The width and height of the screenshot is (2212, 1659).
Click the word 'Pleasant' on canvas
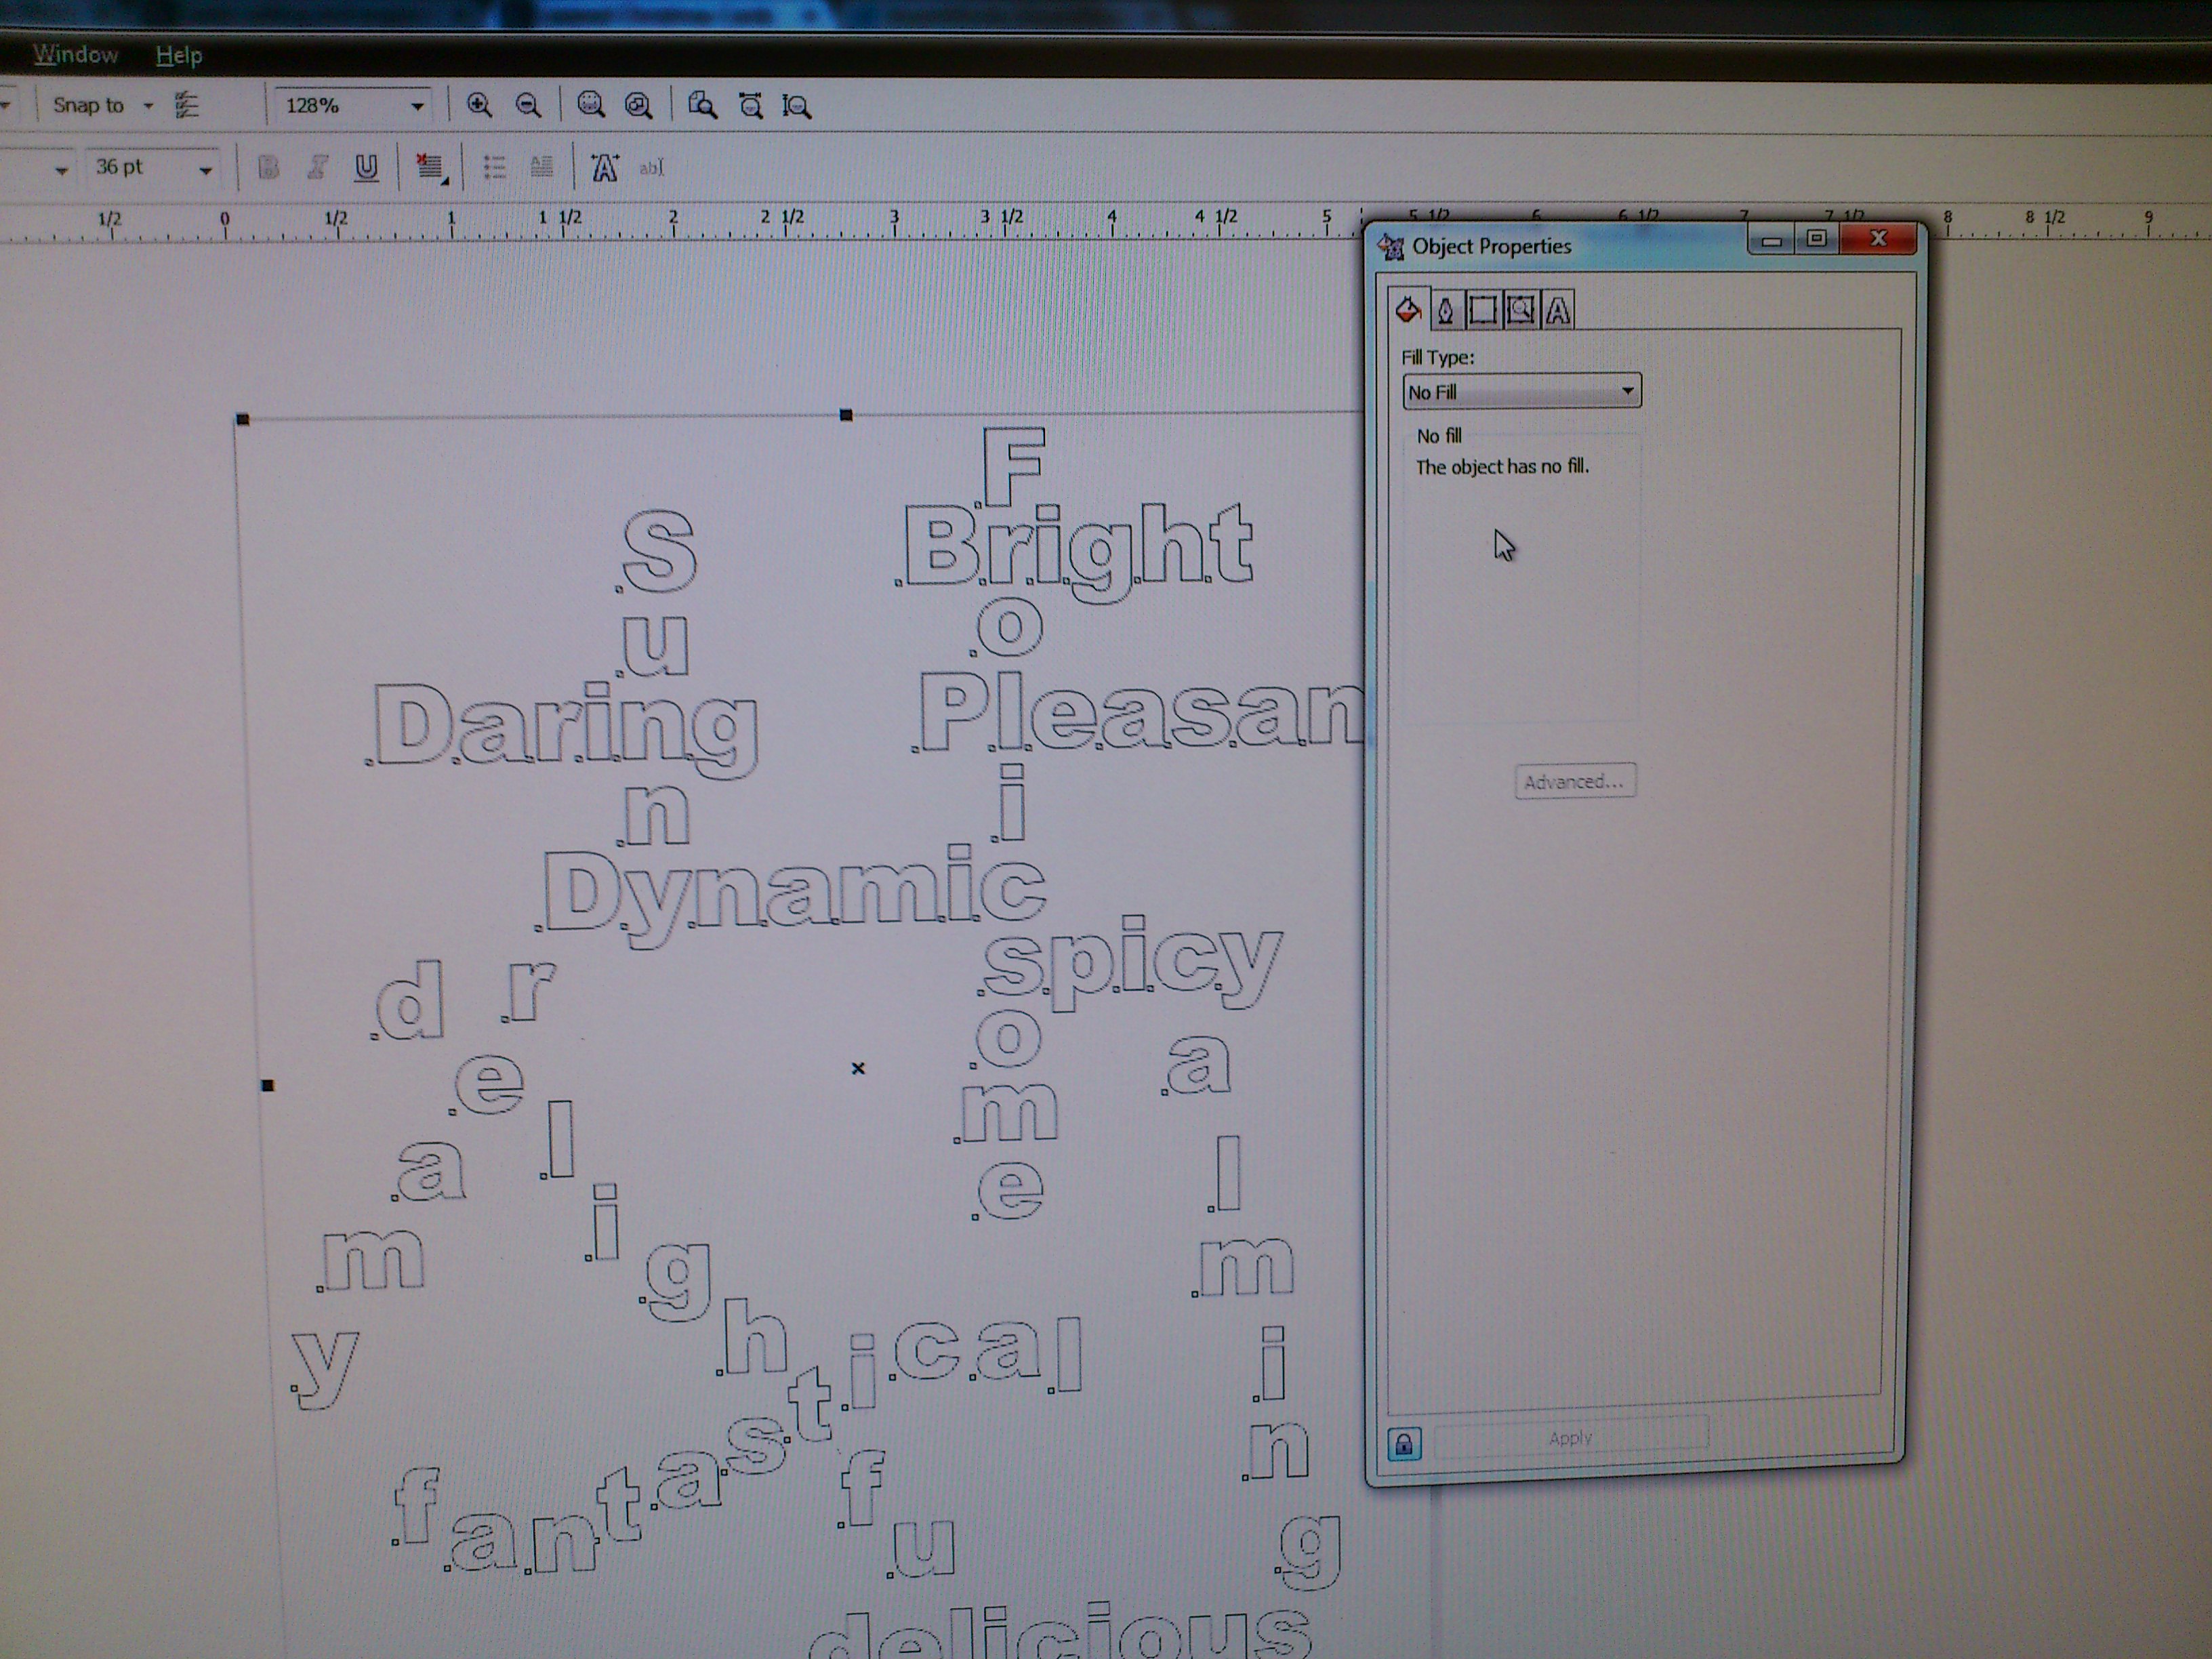pyautogui.click(x=1138, y=712)
